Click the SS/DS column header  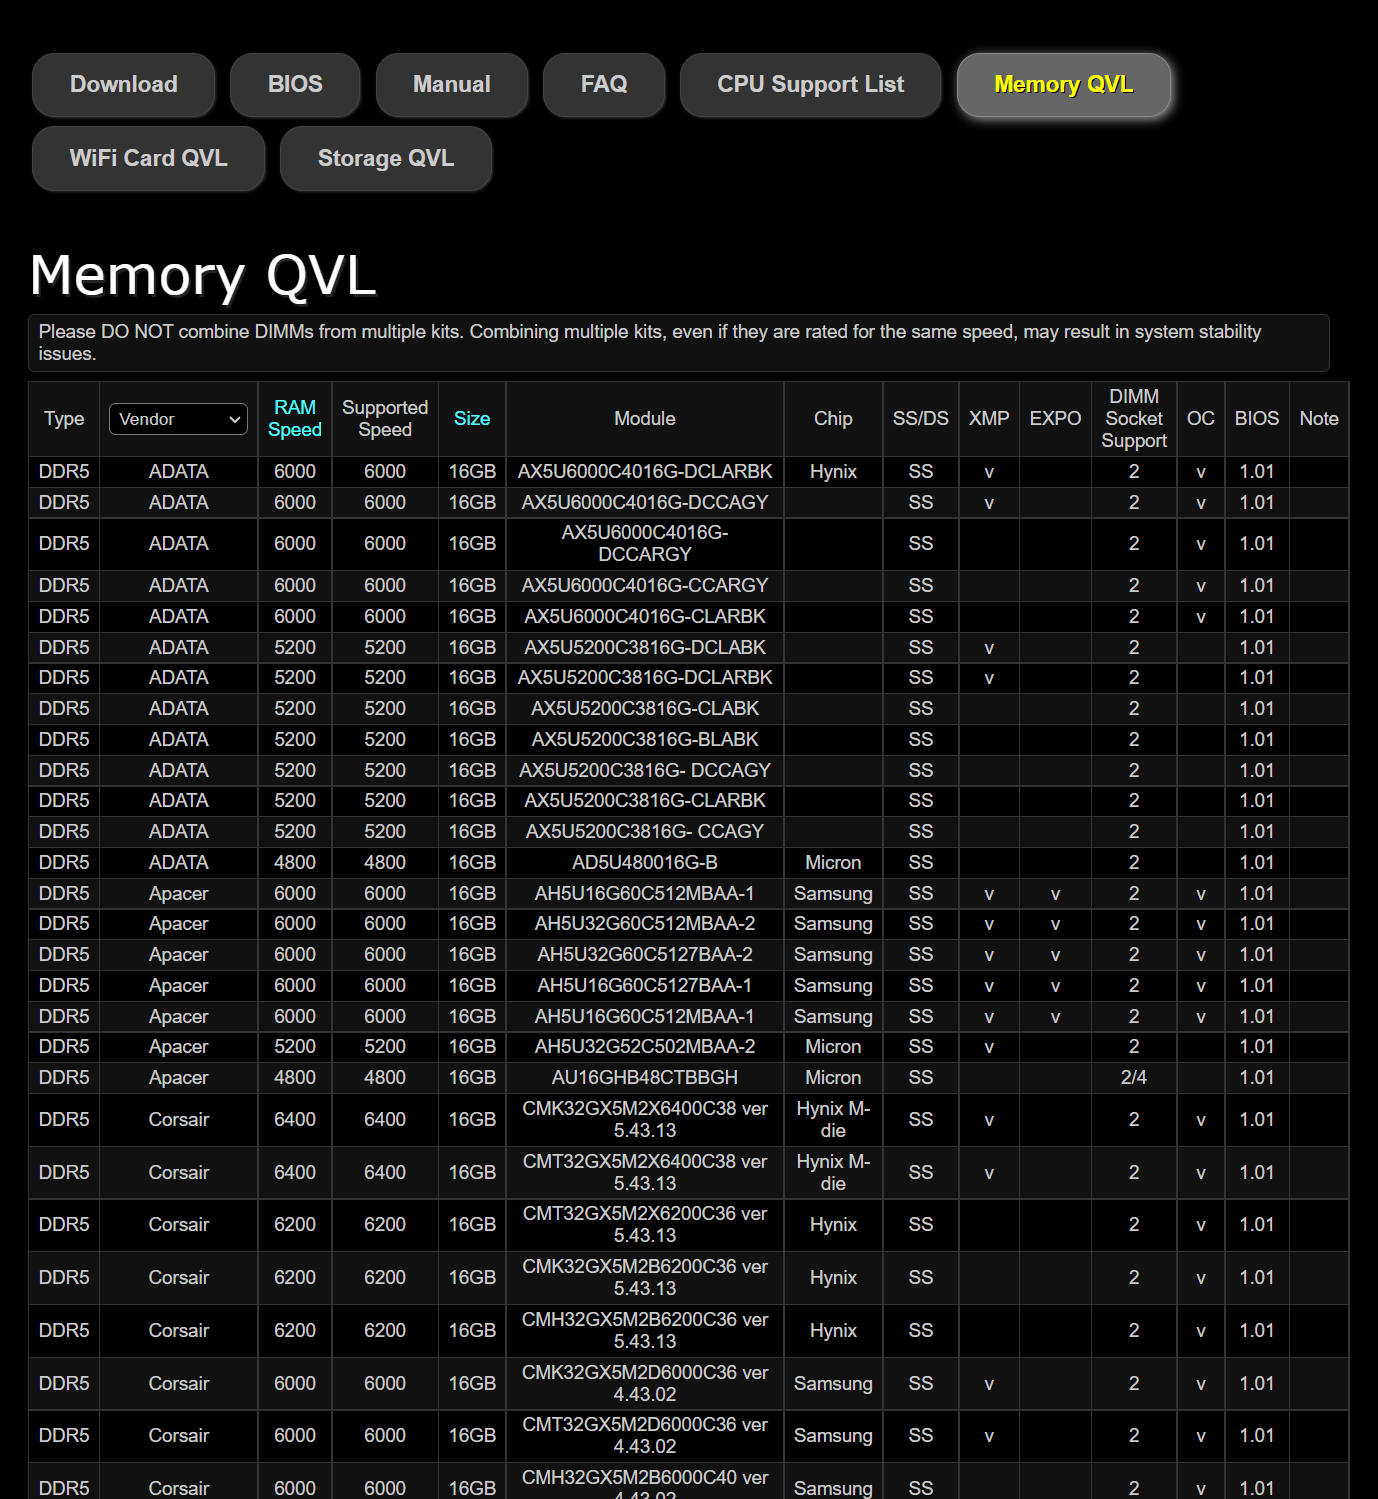[921, 419]
